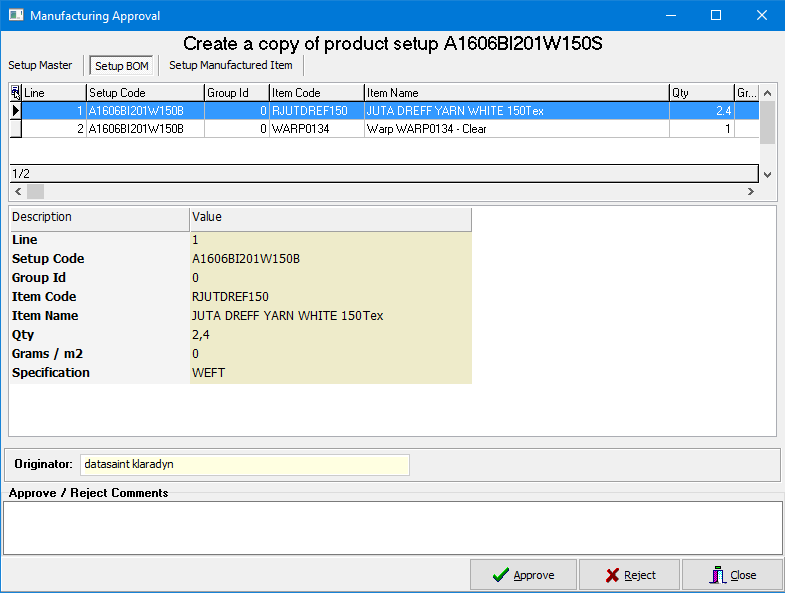
Task: Click the Approve / Reject Comments text box
Action: [x=392, y=528]
